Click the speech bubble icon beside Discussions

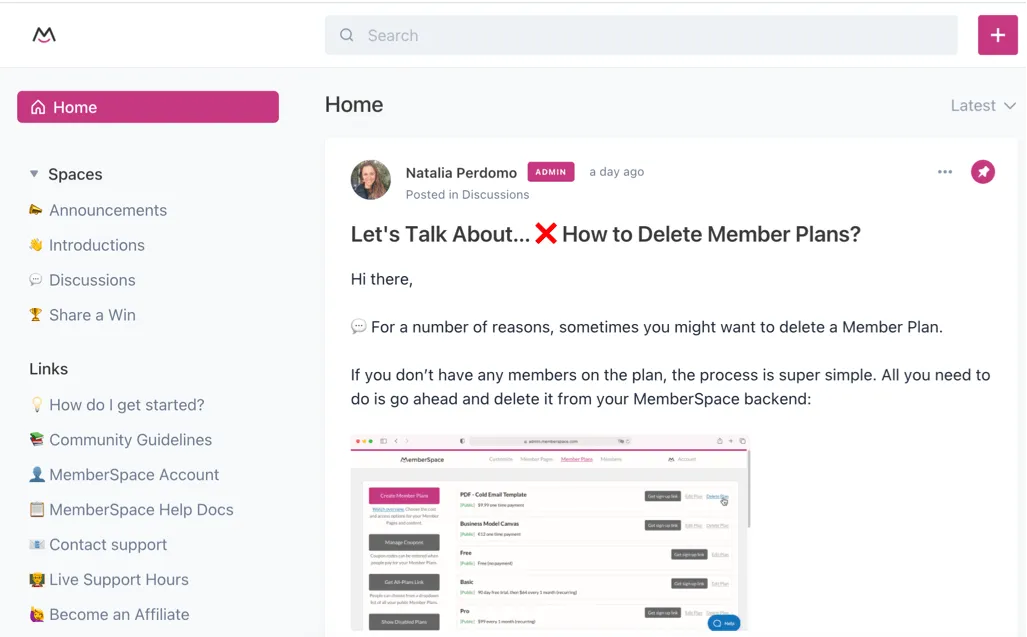[x=35, y=280]
